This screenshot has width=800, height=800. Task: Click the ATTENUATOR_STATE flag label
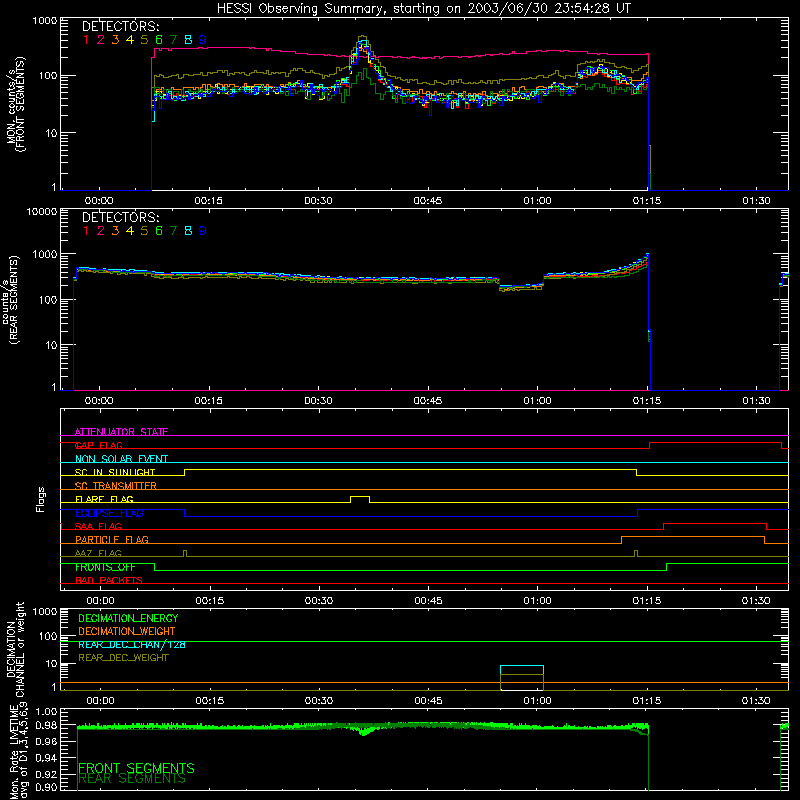(121, 432)
